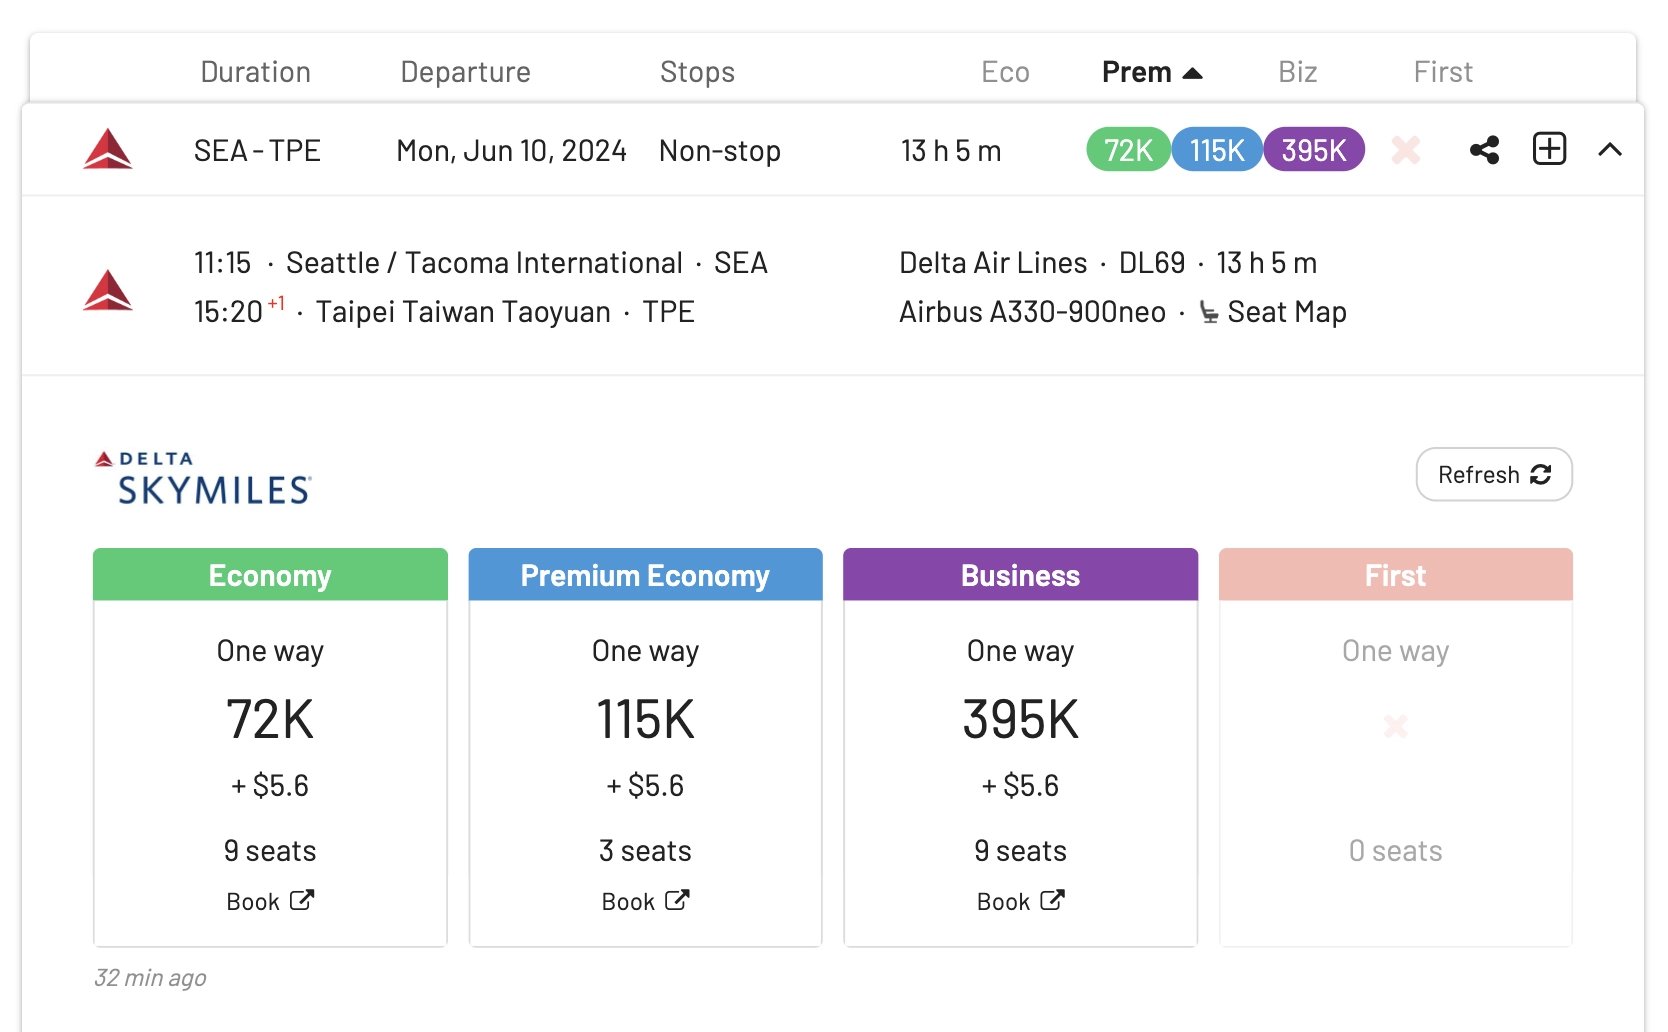
Task: Click the Non-stop label
Action: coord(720,151)
